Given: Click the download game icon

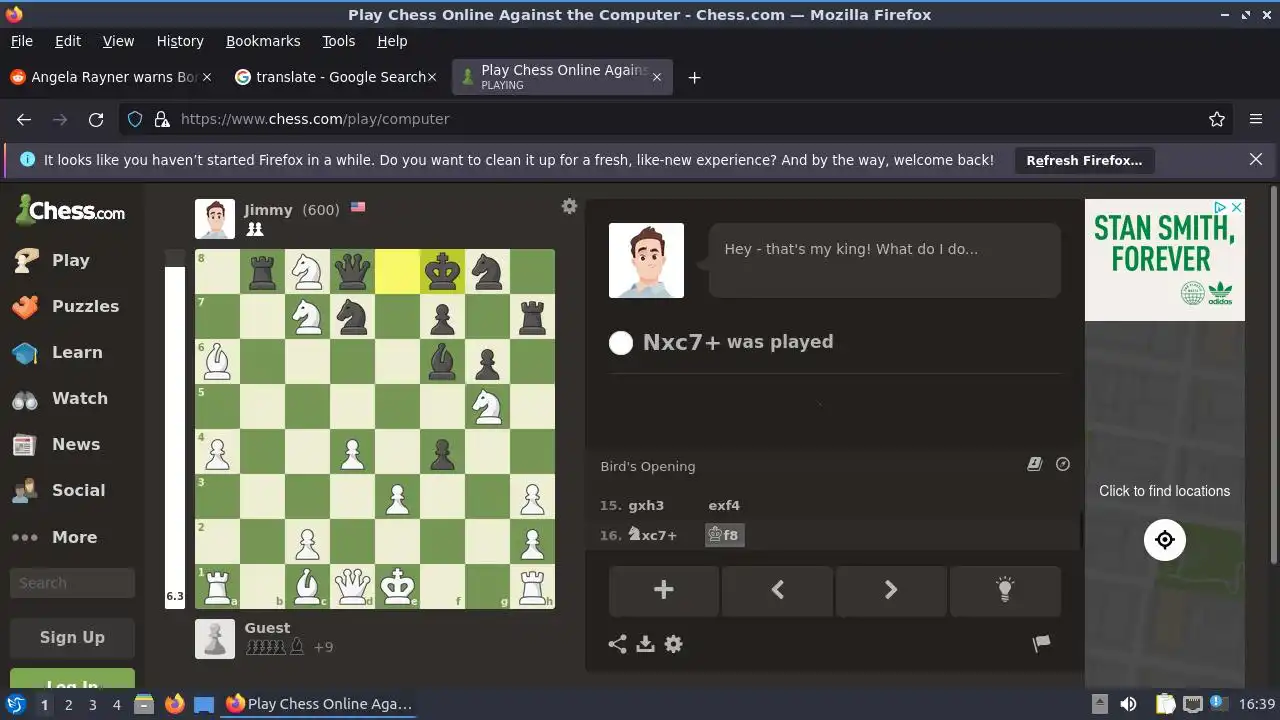Looking at the screenshot, I should [x=645, y=644].
